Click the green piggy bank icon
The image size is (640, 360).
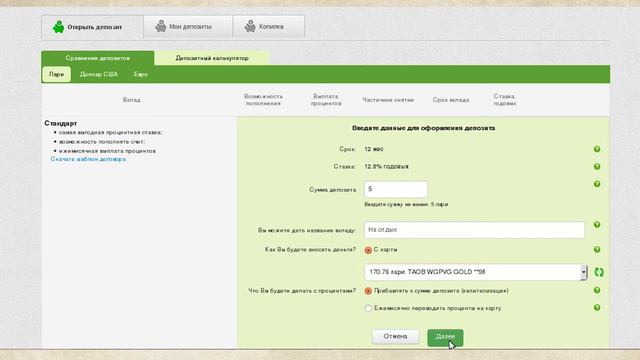point(58,27)
